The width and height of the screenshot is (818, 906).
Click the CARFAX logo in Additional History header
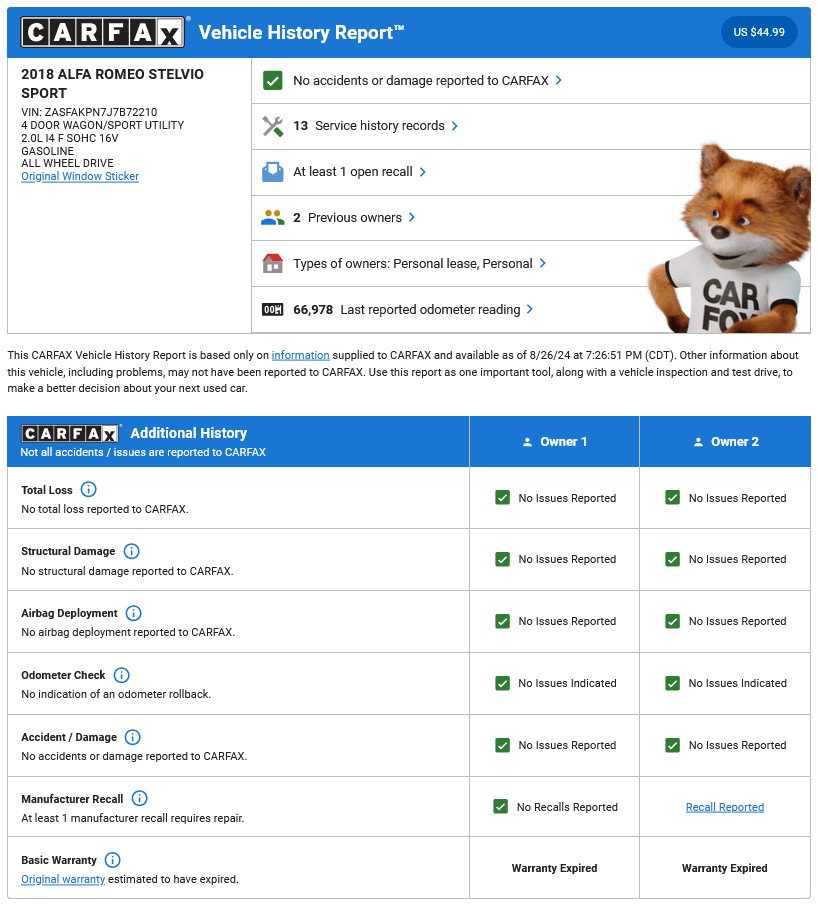(70, 433)
